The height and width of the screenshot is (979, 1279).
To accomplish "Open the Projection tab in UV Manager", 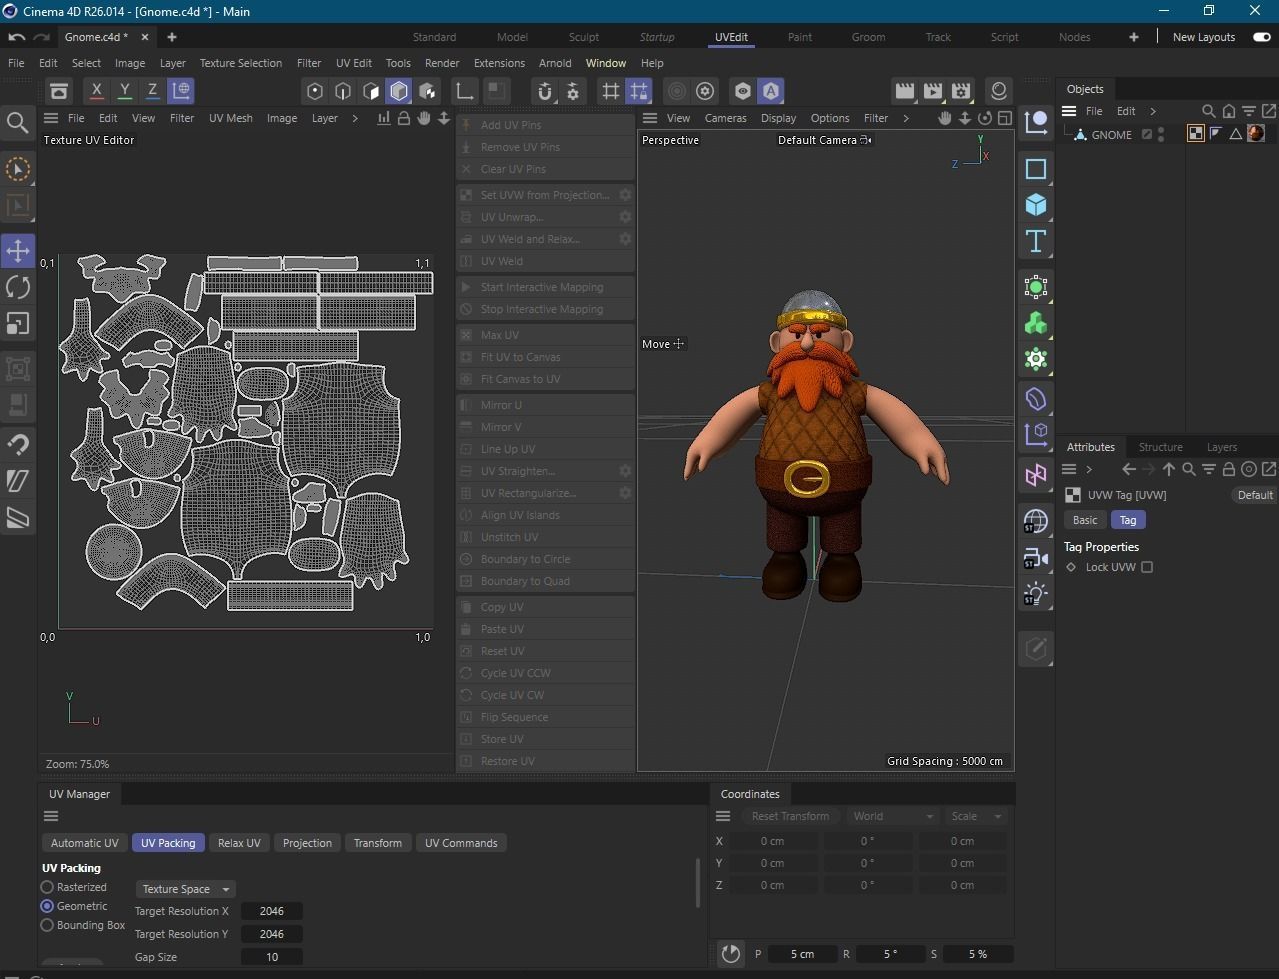I will [x=307, y=843].
